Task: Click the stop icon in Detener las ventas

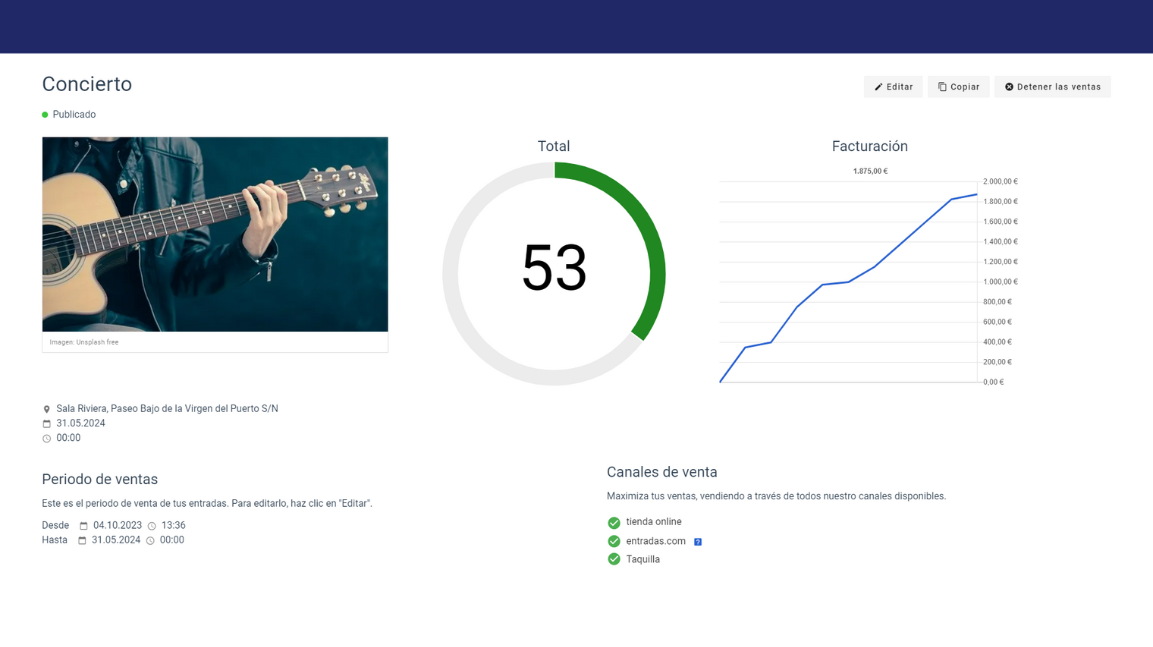Action: (1009, 87)
